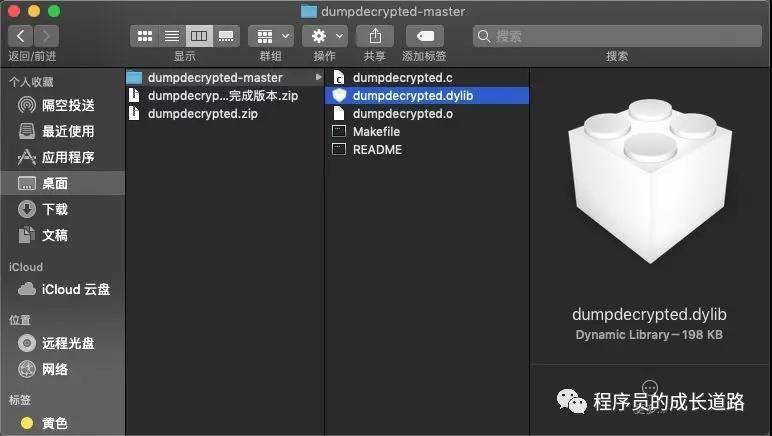The width and height of the screenshot is (772, 436).
Task: Select AirDrop 隔空投送 in sidebar
Action: (63, 105)
